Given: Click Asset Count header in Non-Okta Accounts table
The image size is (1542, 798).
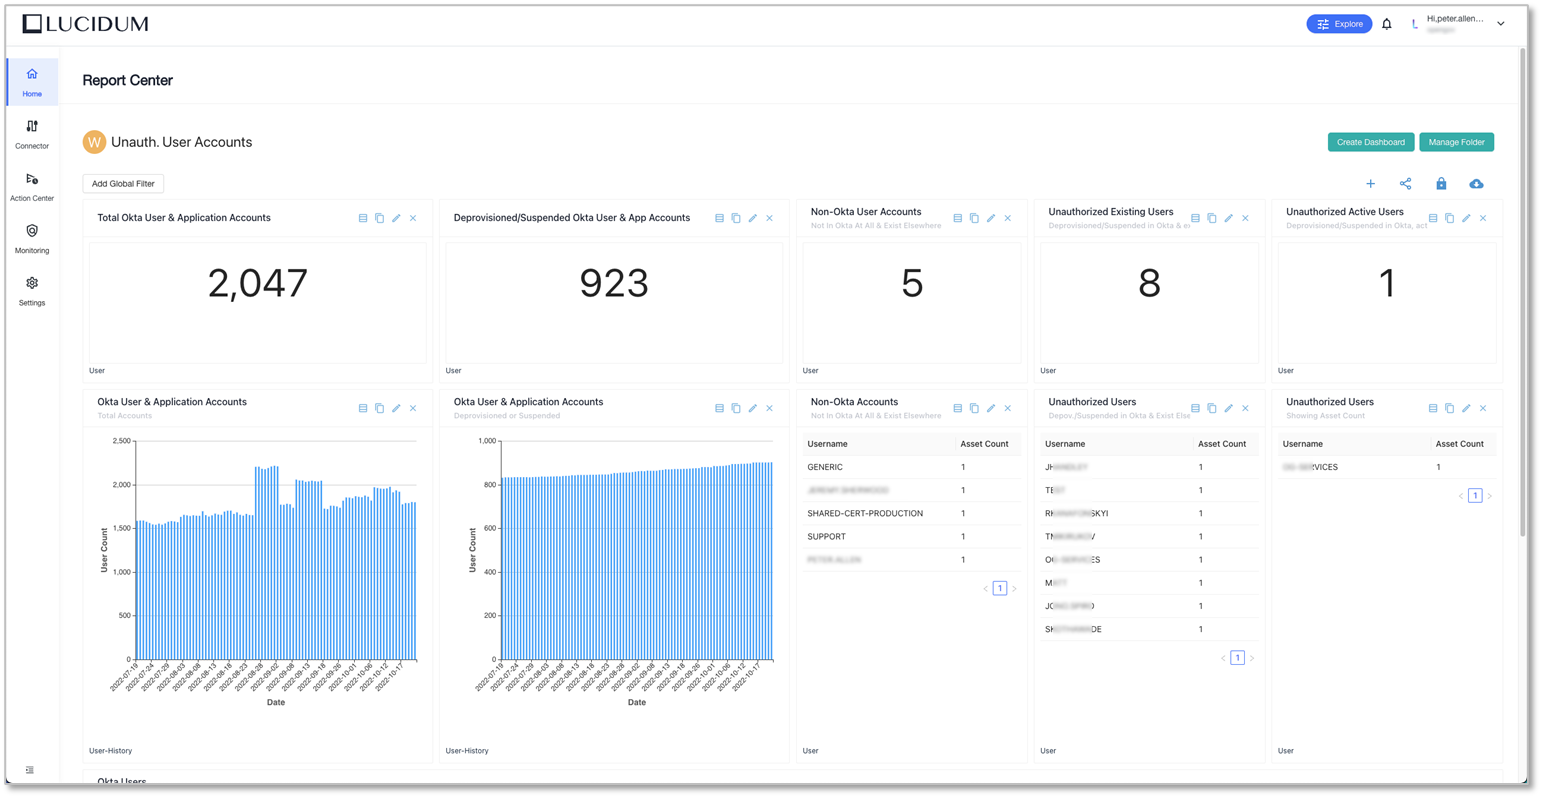Looking at the screenshot, I should [x=984, y=444].
